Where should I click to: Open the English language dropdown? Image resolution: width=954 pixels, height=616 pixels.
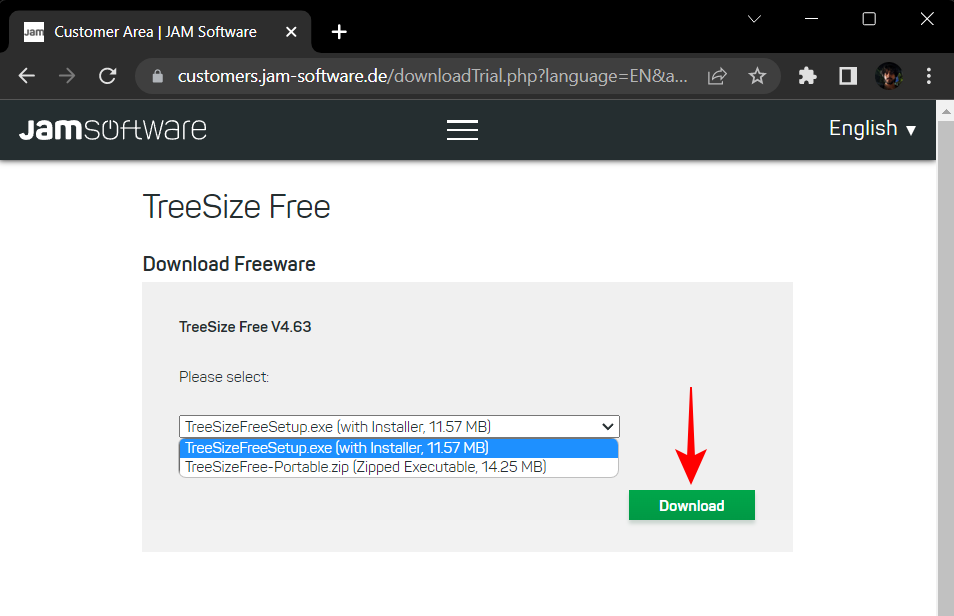point(871,128)
